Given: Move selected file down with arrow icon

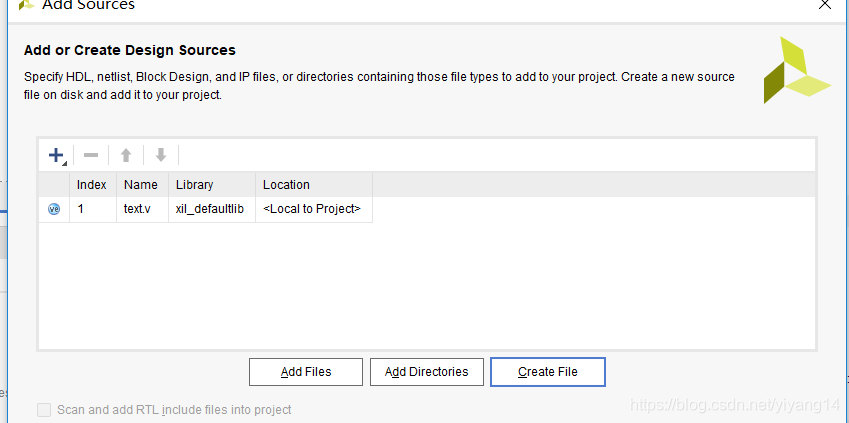Looking at the screenshot, I should tap(161, 156).
